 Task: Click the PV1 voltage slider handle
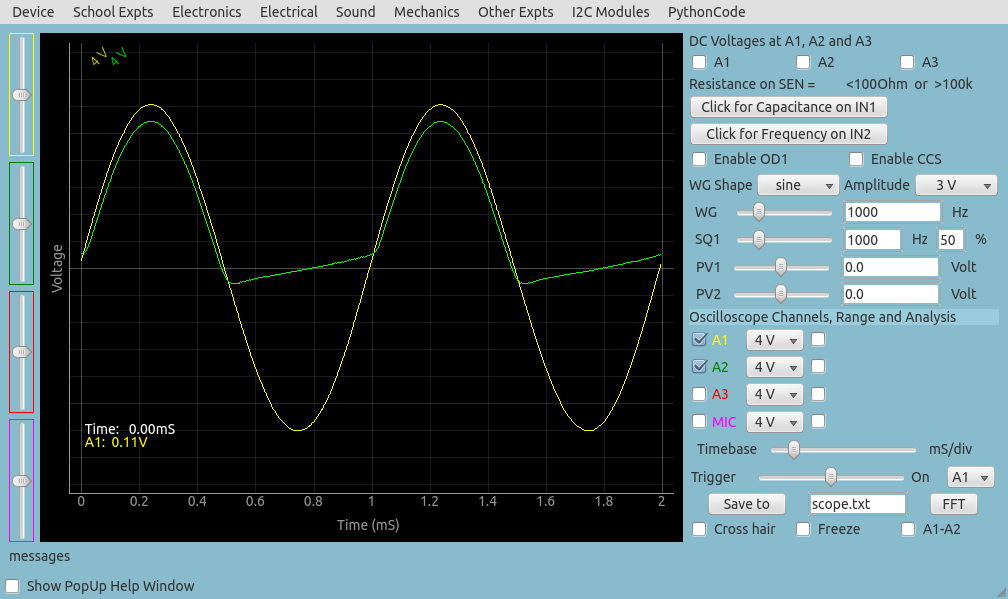781,267
